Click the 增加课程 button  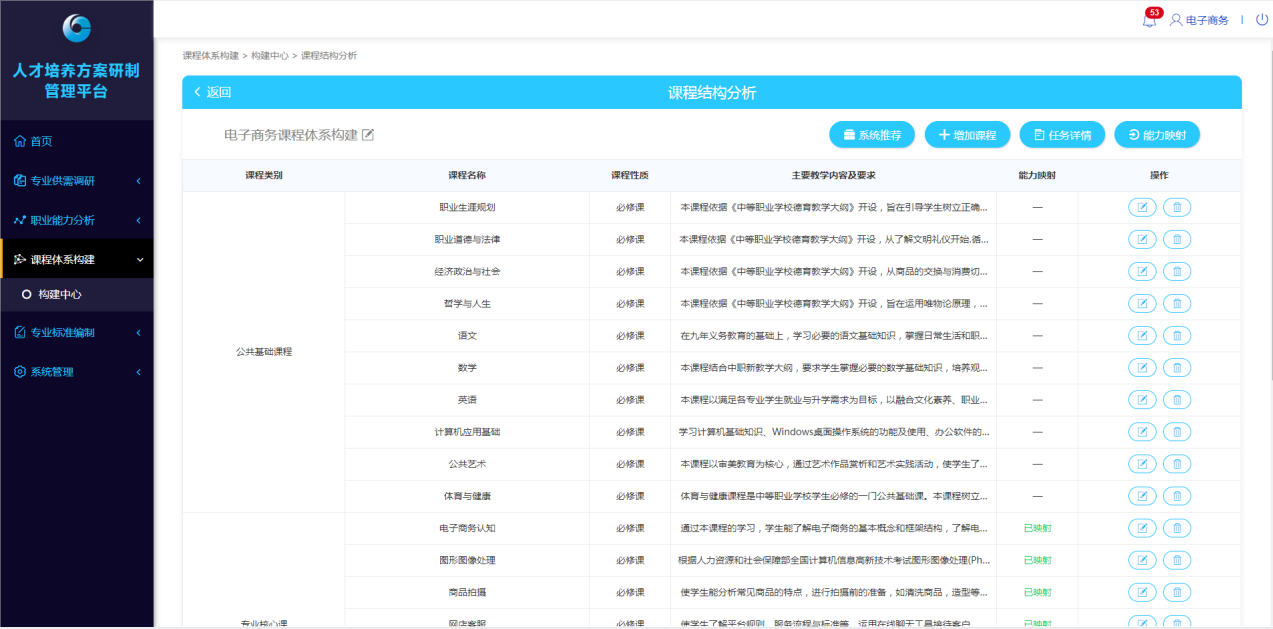pos(966,135)
